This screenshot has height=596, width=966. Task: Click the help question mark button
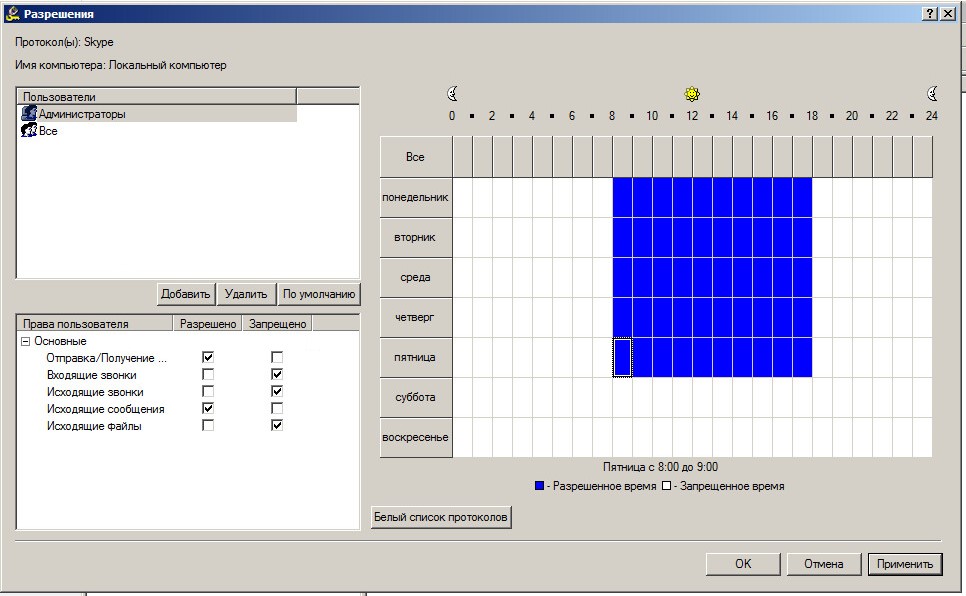[930, 14]
